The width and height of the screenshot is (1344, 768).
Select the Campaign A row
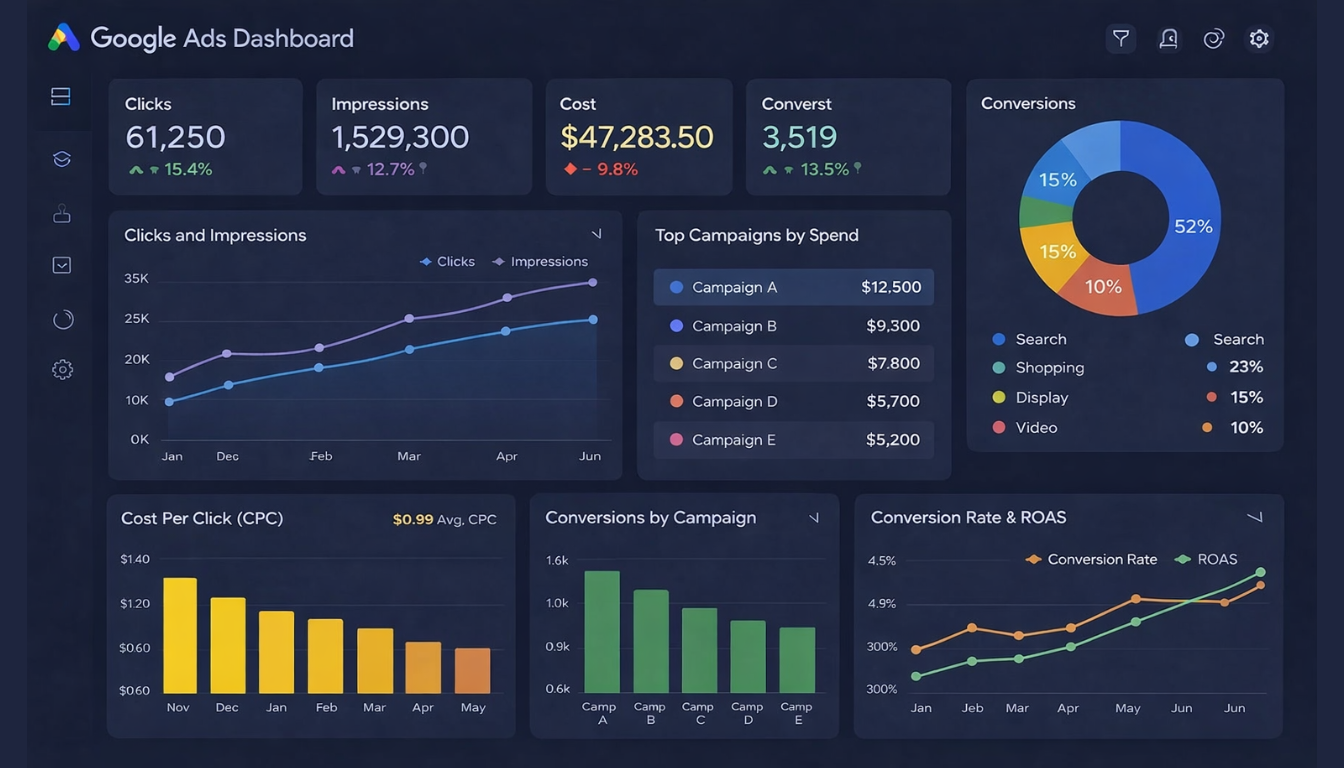(793, 287)
